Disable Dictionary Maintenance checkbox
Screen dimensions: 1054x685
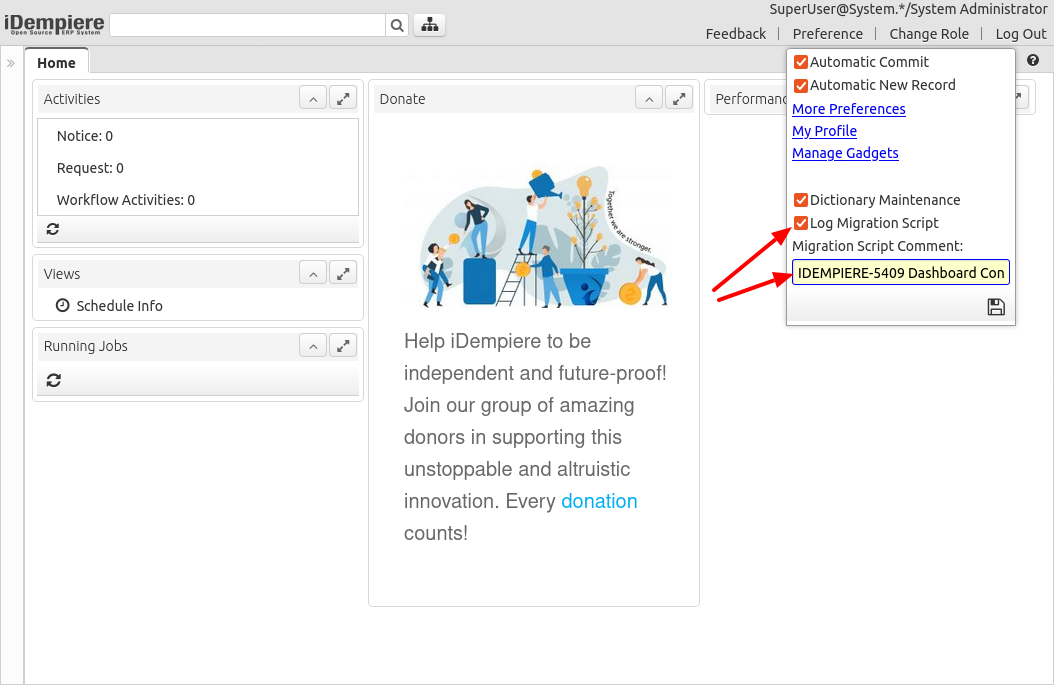800,200
